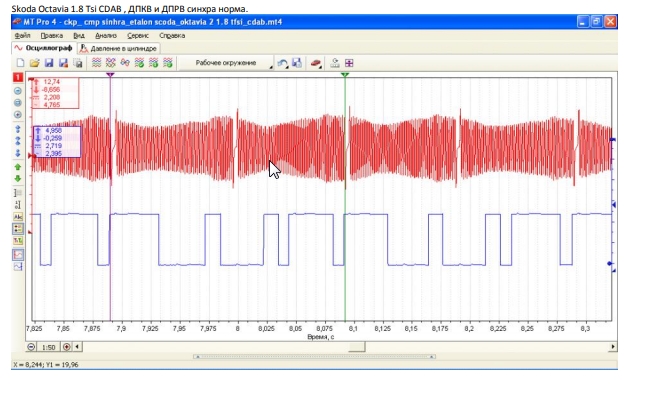Open the dropdown arrow beside the red car icon

[321, 67]
